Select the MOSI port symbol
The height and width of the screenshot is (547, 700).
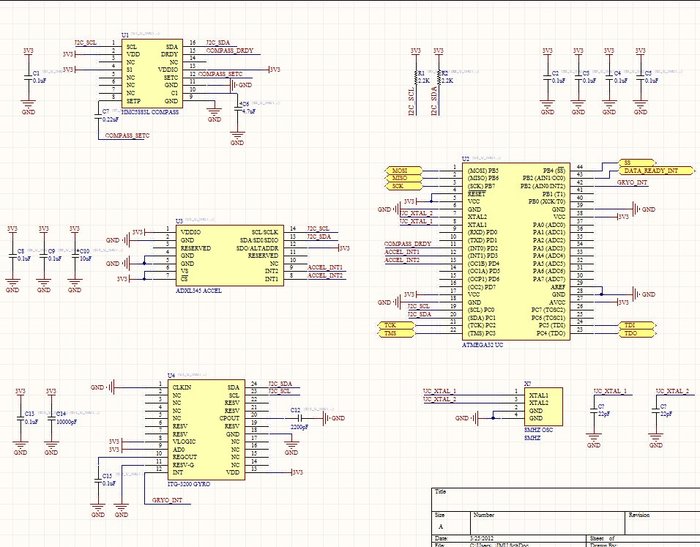[403, 171]
